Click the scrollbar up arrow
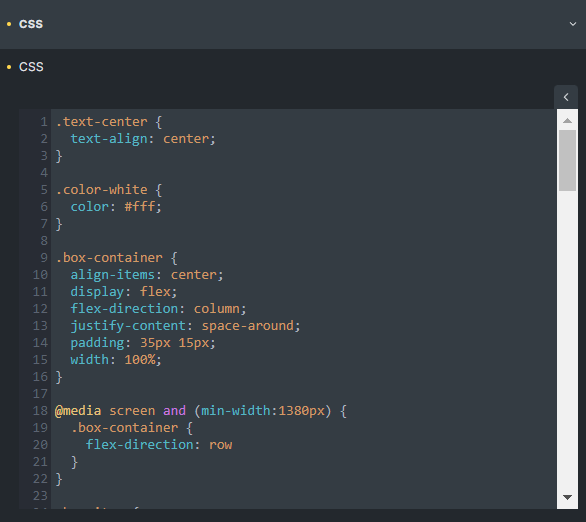 [567, 120]
